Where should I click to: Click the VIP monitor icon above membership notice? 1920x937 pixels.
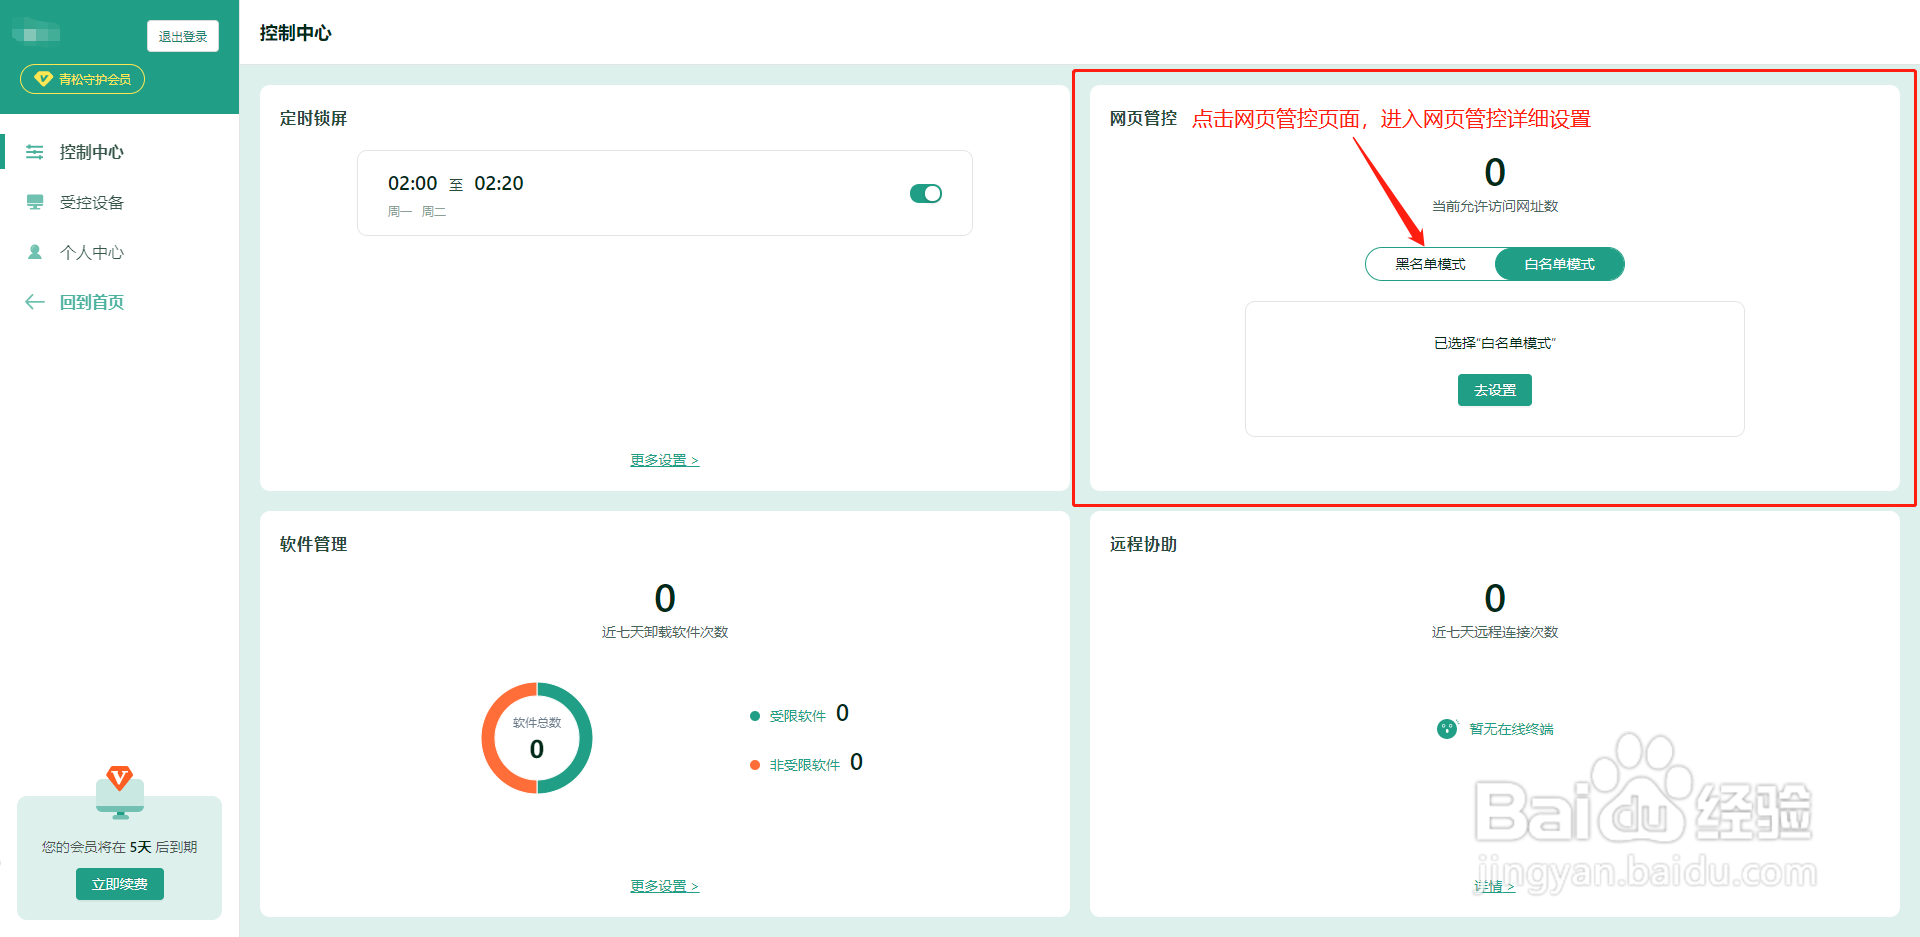(x=120, y=793)
